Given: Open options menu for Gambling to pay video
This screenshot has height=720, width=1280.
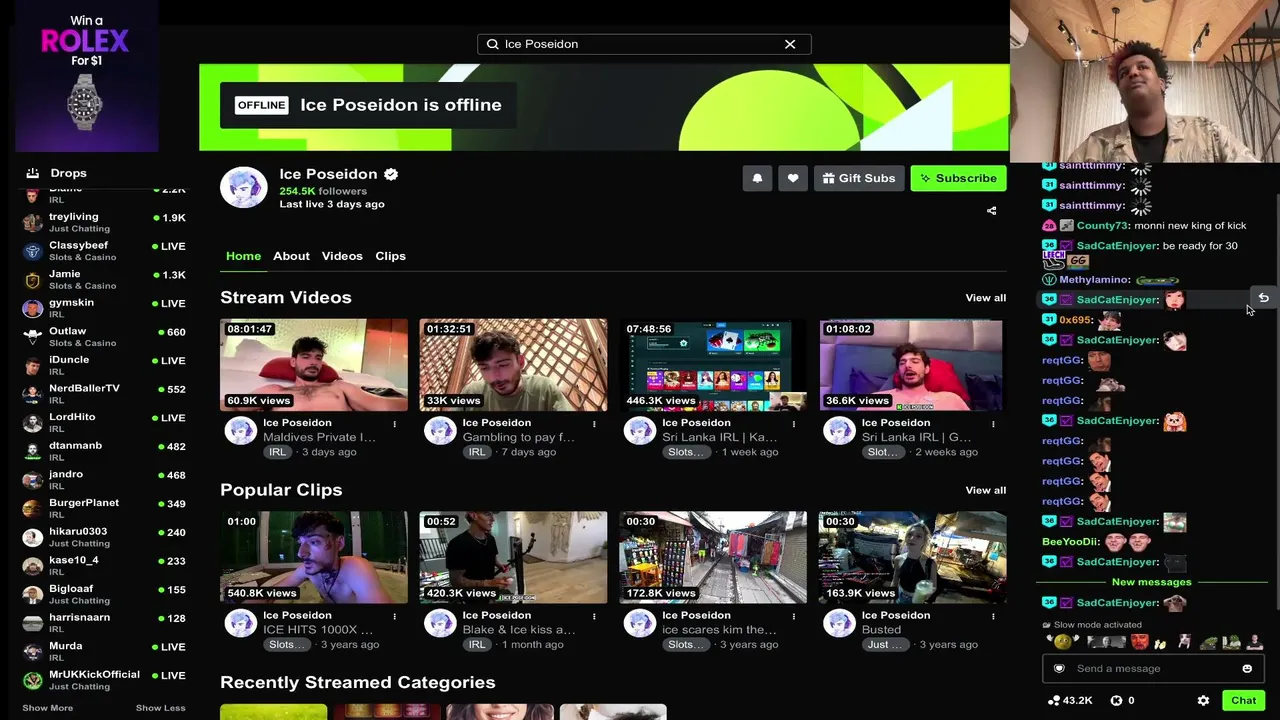Looking at the screenshot, I should click(x=594, y=424).
